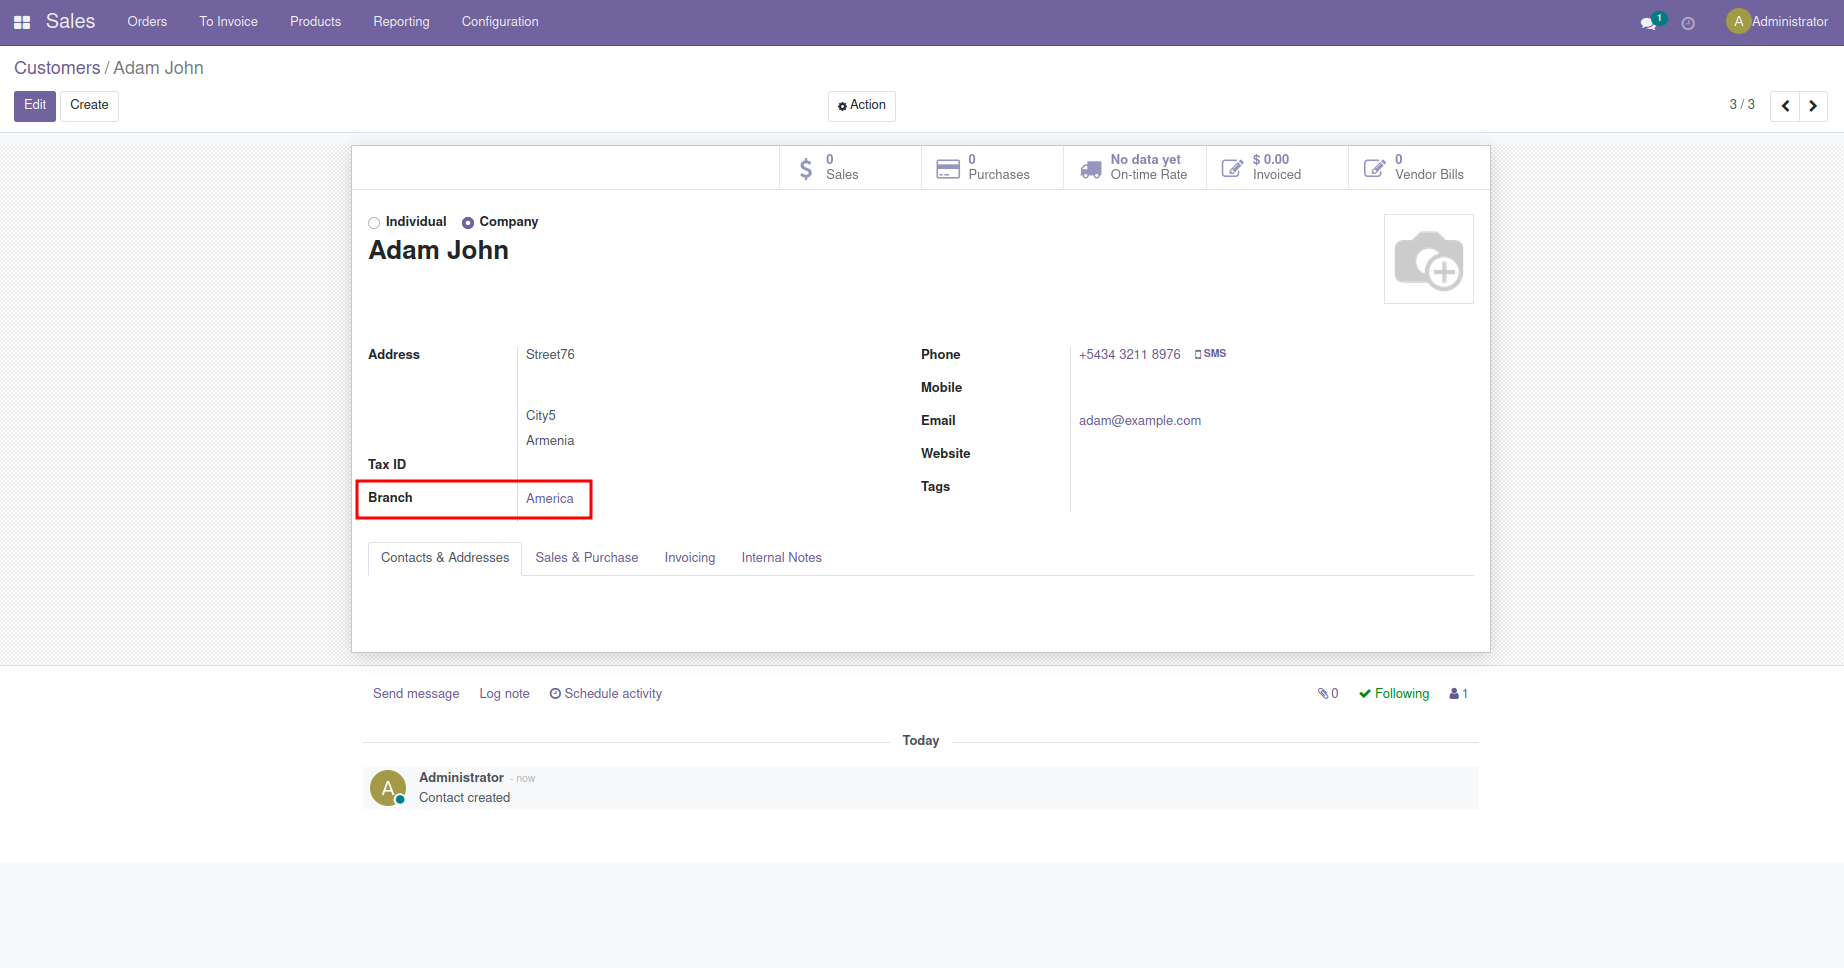This screenshot has height=968, width=1844.
Task: Click the 3 / 3 pager counter
Action: pyautogui.click(x=1742, y=105)
